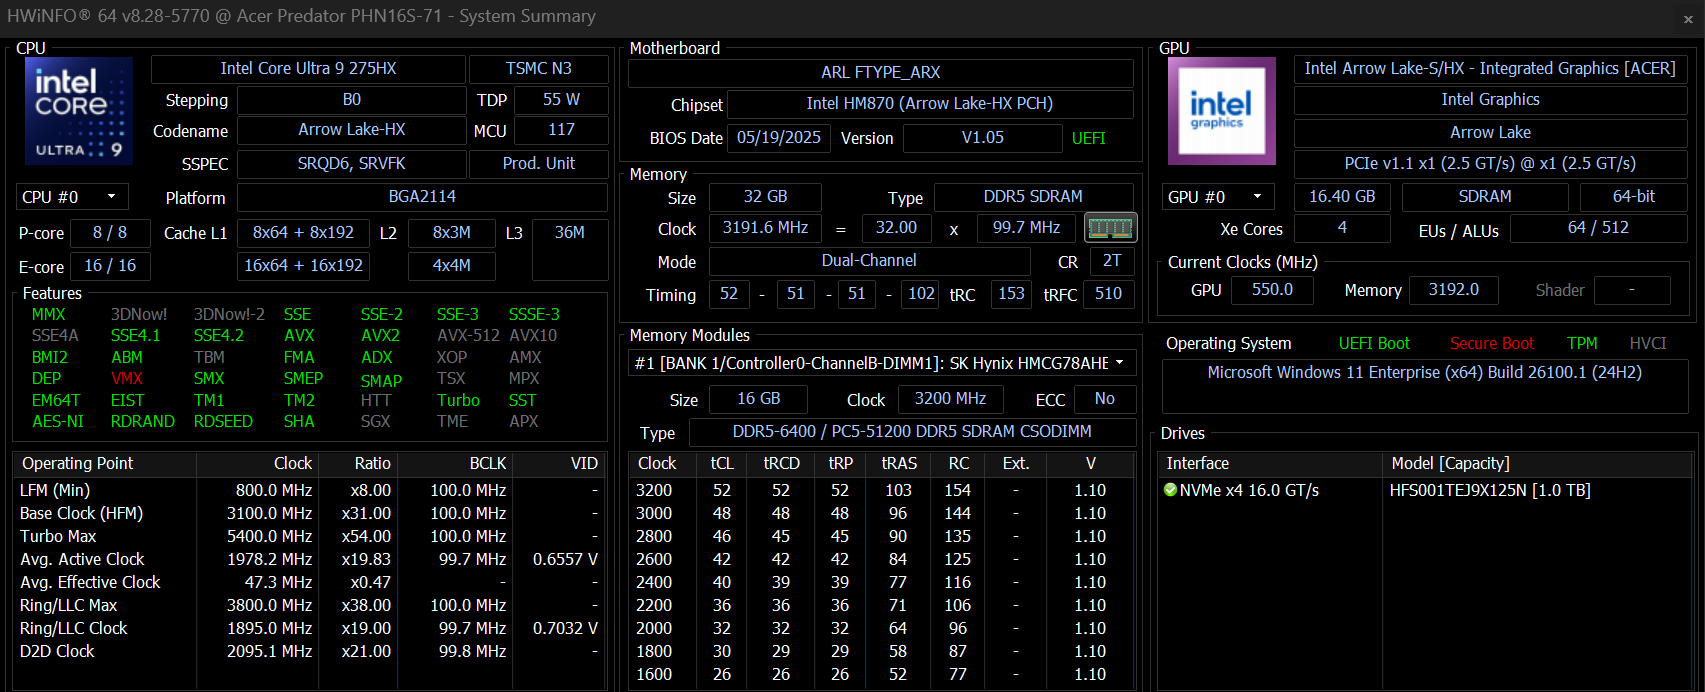Viewport: 1705px width, 692px height.
Task: Click the Intel graphics logo image
Action: [1222, 111]
